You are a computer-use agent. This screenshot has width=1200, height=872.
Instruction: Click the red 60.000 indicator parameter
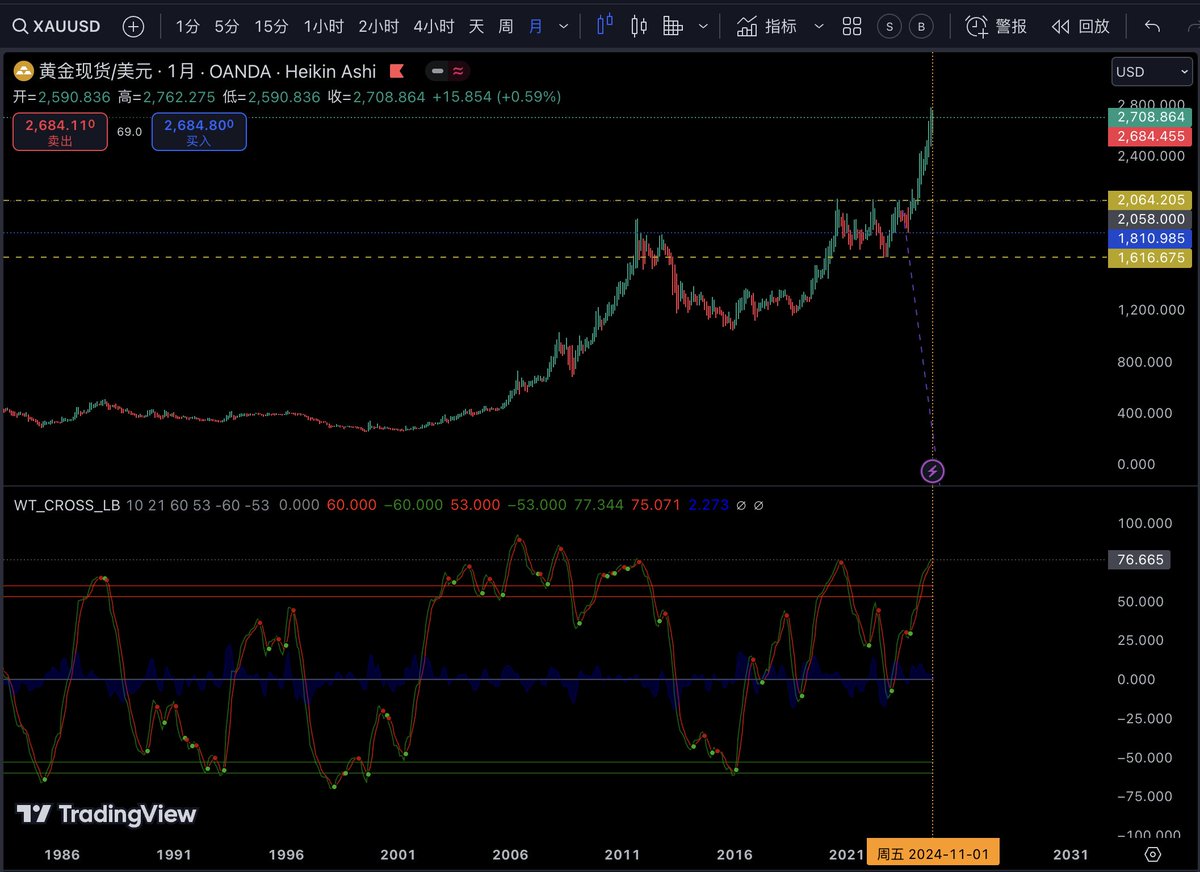tap(354, 506)
